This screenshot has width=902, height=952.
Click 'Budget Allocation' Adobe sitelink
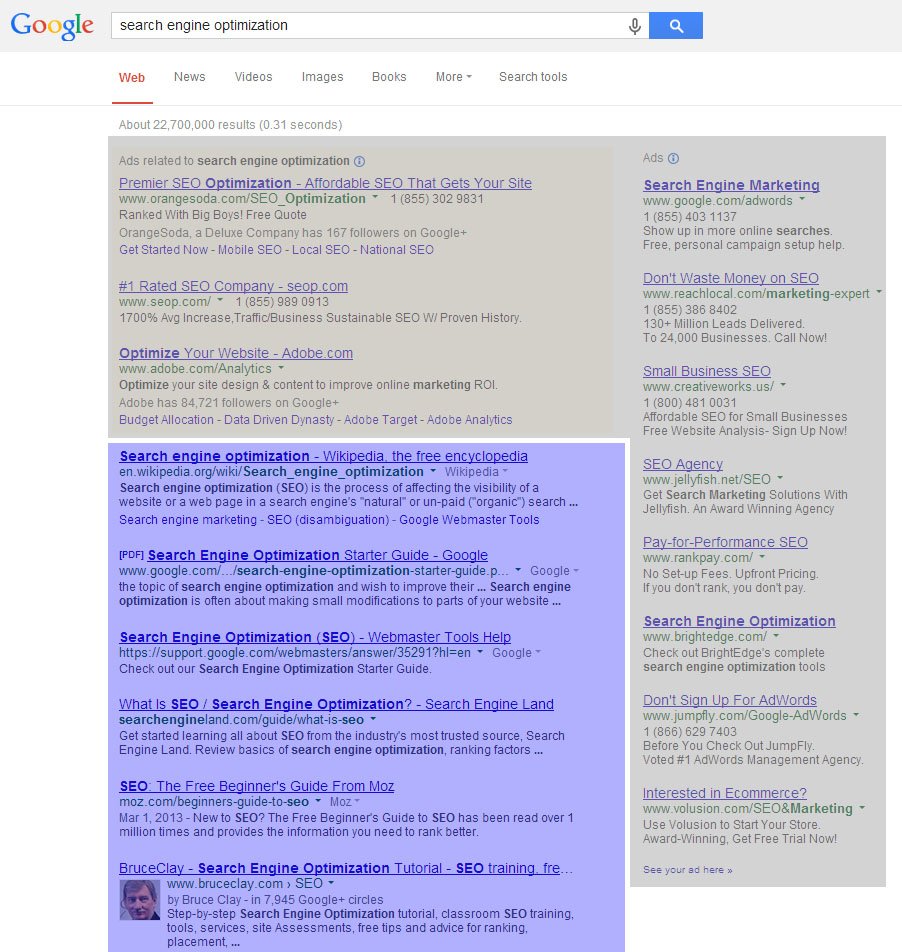click(x=166, y=420)
